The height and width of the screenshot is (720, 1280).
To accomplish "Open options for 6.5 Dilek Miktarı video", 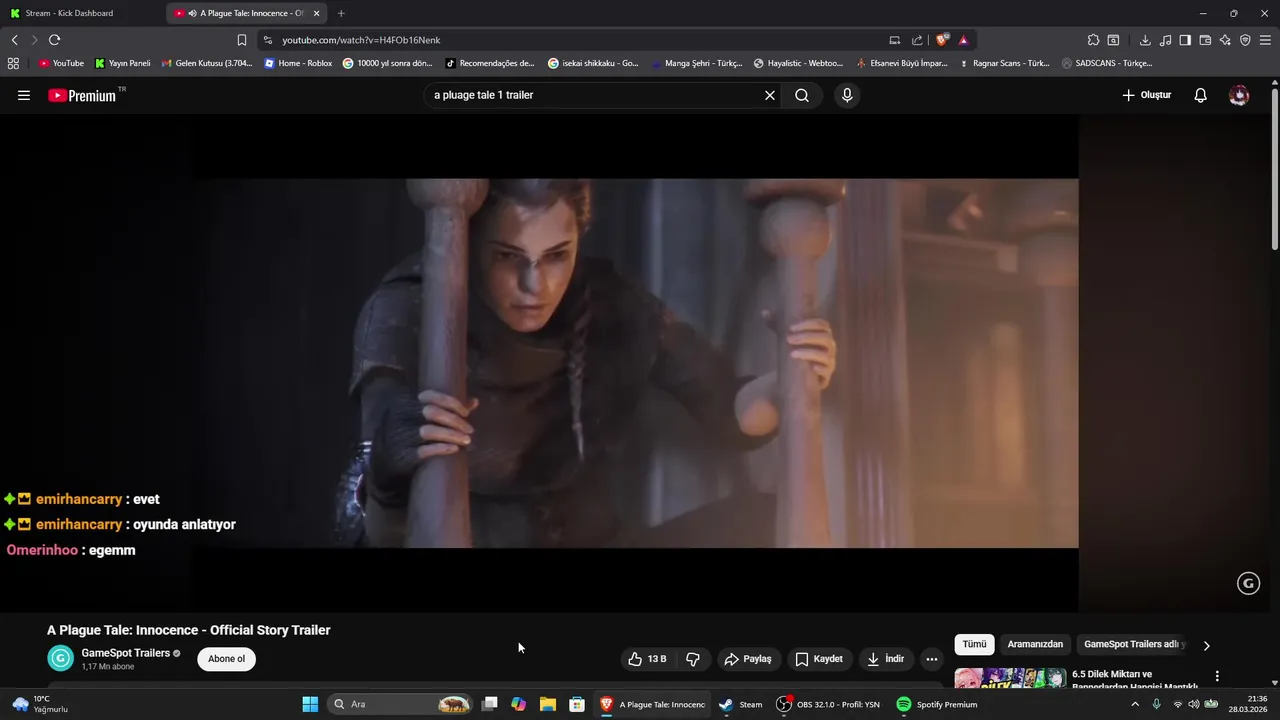I will click(x=1217, y=677).
